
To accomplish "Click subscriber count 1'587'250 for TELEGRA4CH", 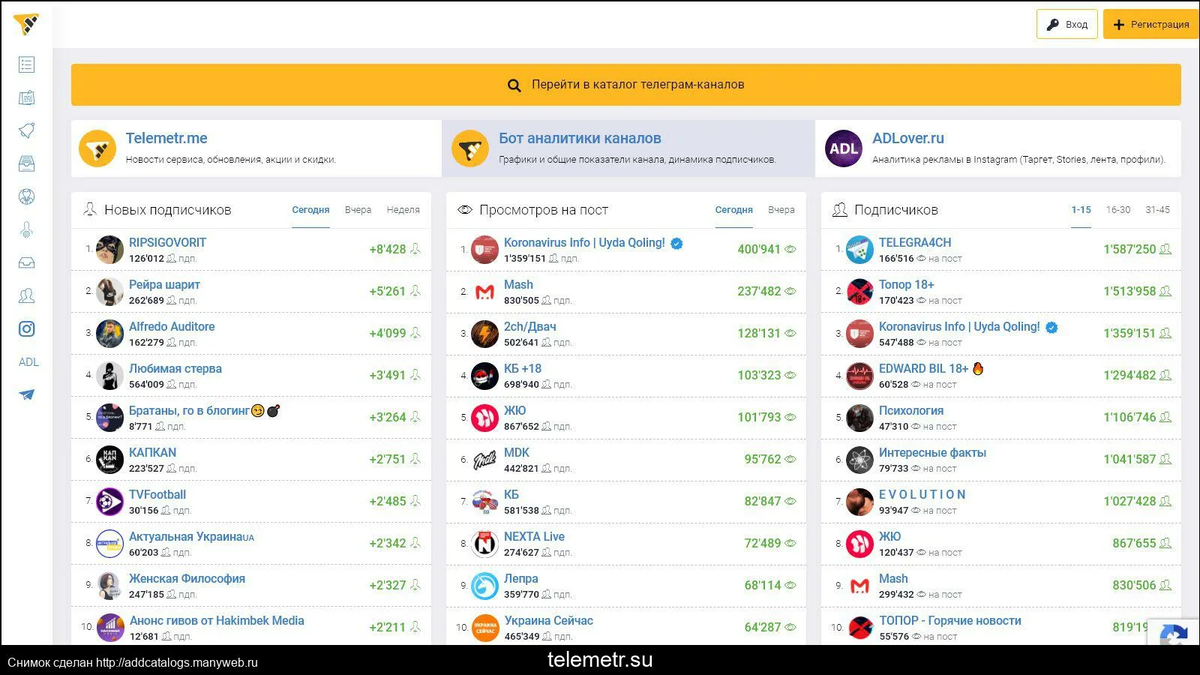I will [x=1130, y=250].
